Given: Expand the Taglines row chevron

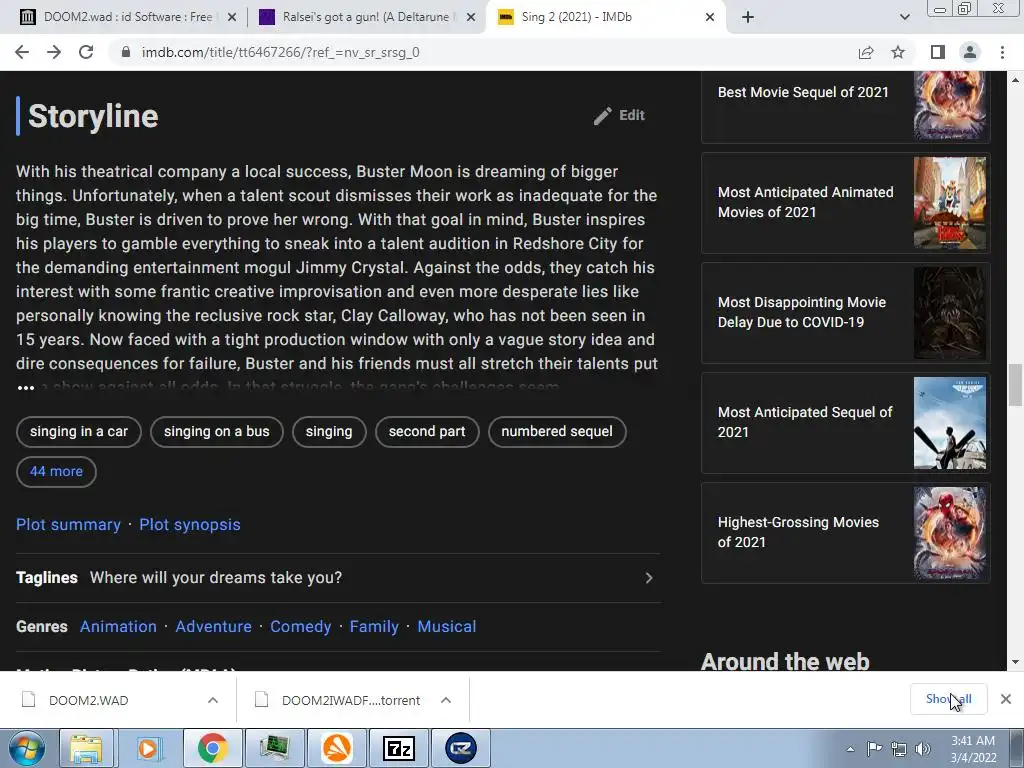Looking at the screenshot, I should tap(648, 578).
